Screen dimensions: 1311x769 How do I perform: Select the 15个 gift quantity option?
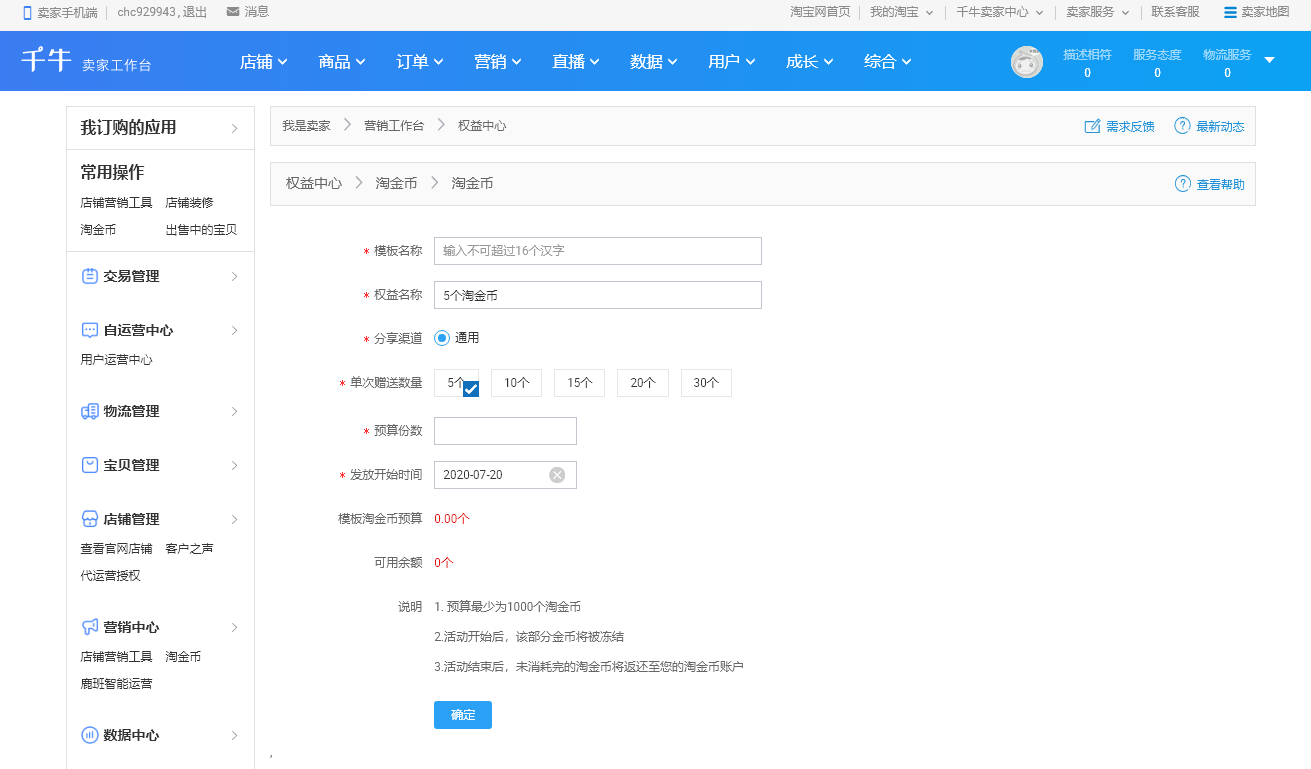click(x=579, y=383)
